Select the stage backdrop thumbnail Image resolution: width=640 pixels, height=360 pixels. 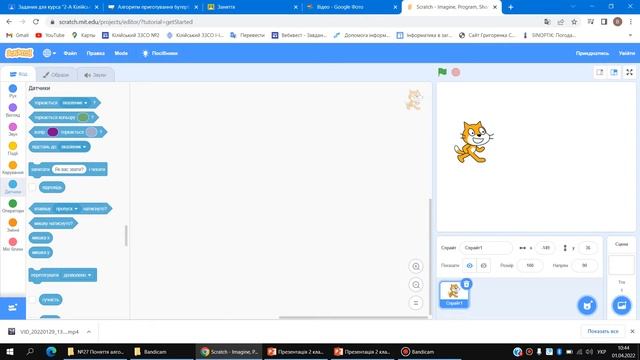pyautogui.click(x=621, y=265)
